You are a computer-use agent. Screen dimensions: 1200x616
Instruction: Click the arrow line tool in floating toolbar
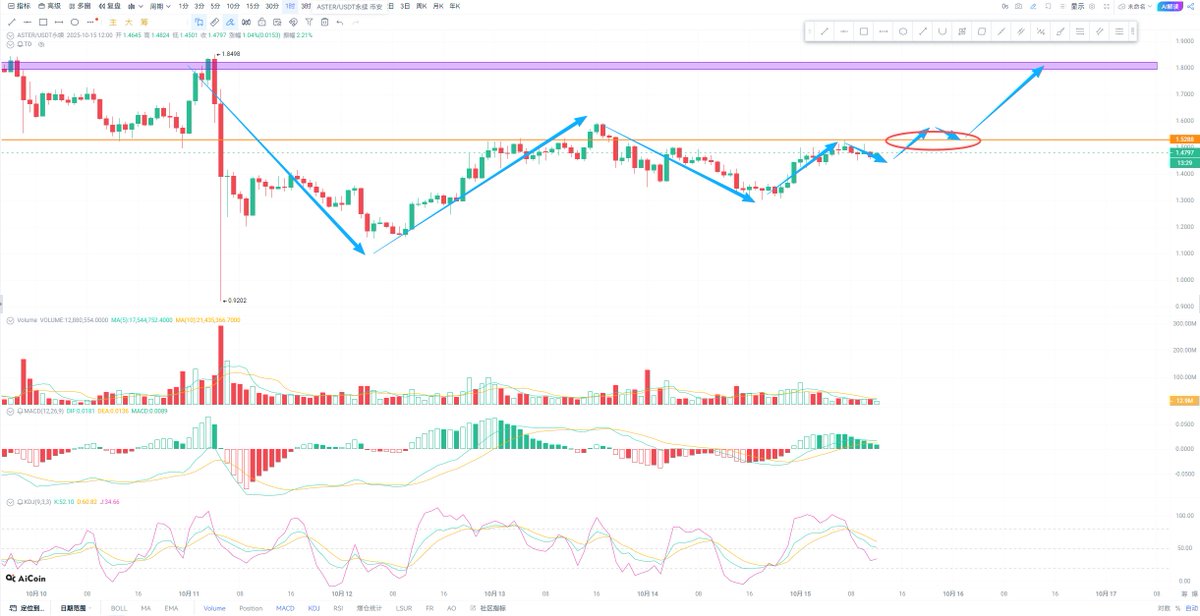(x=923, y=31)
